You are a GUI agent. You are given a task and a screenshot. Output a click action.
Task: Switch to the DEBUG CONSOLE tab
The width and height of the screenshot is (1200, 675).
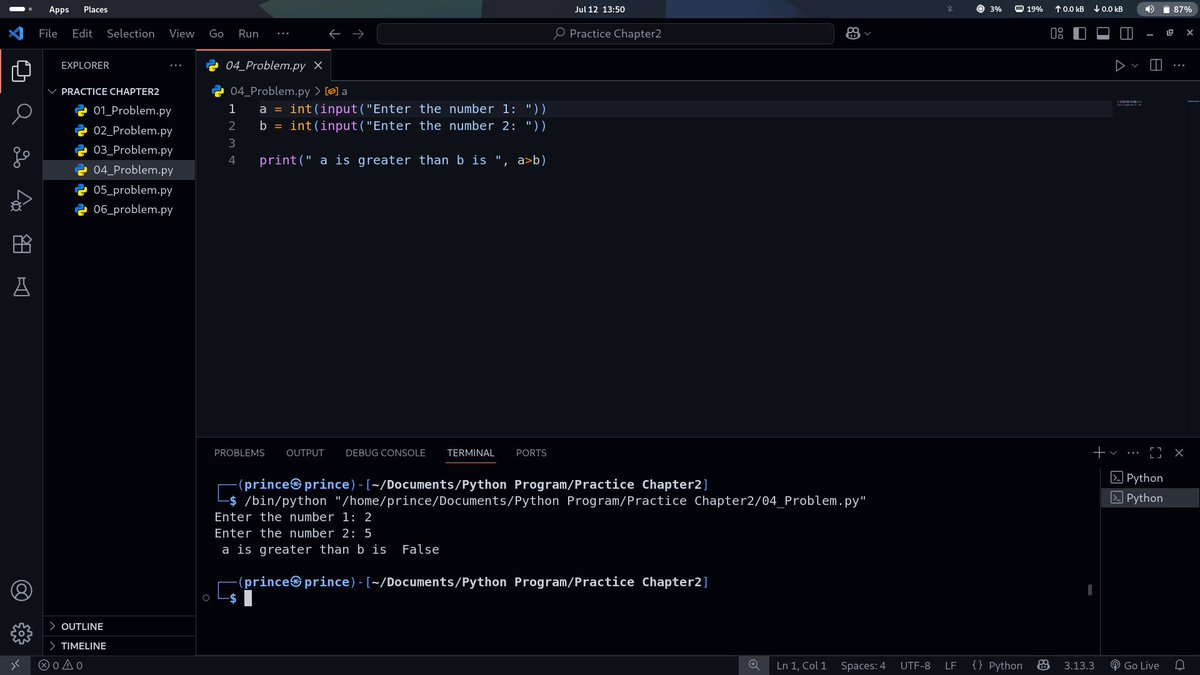(x=385, y=453)
